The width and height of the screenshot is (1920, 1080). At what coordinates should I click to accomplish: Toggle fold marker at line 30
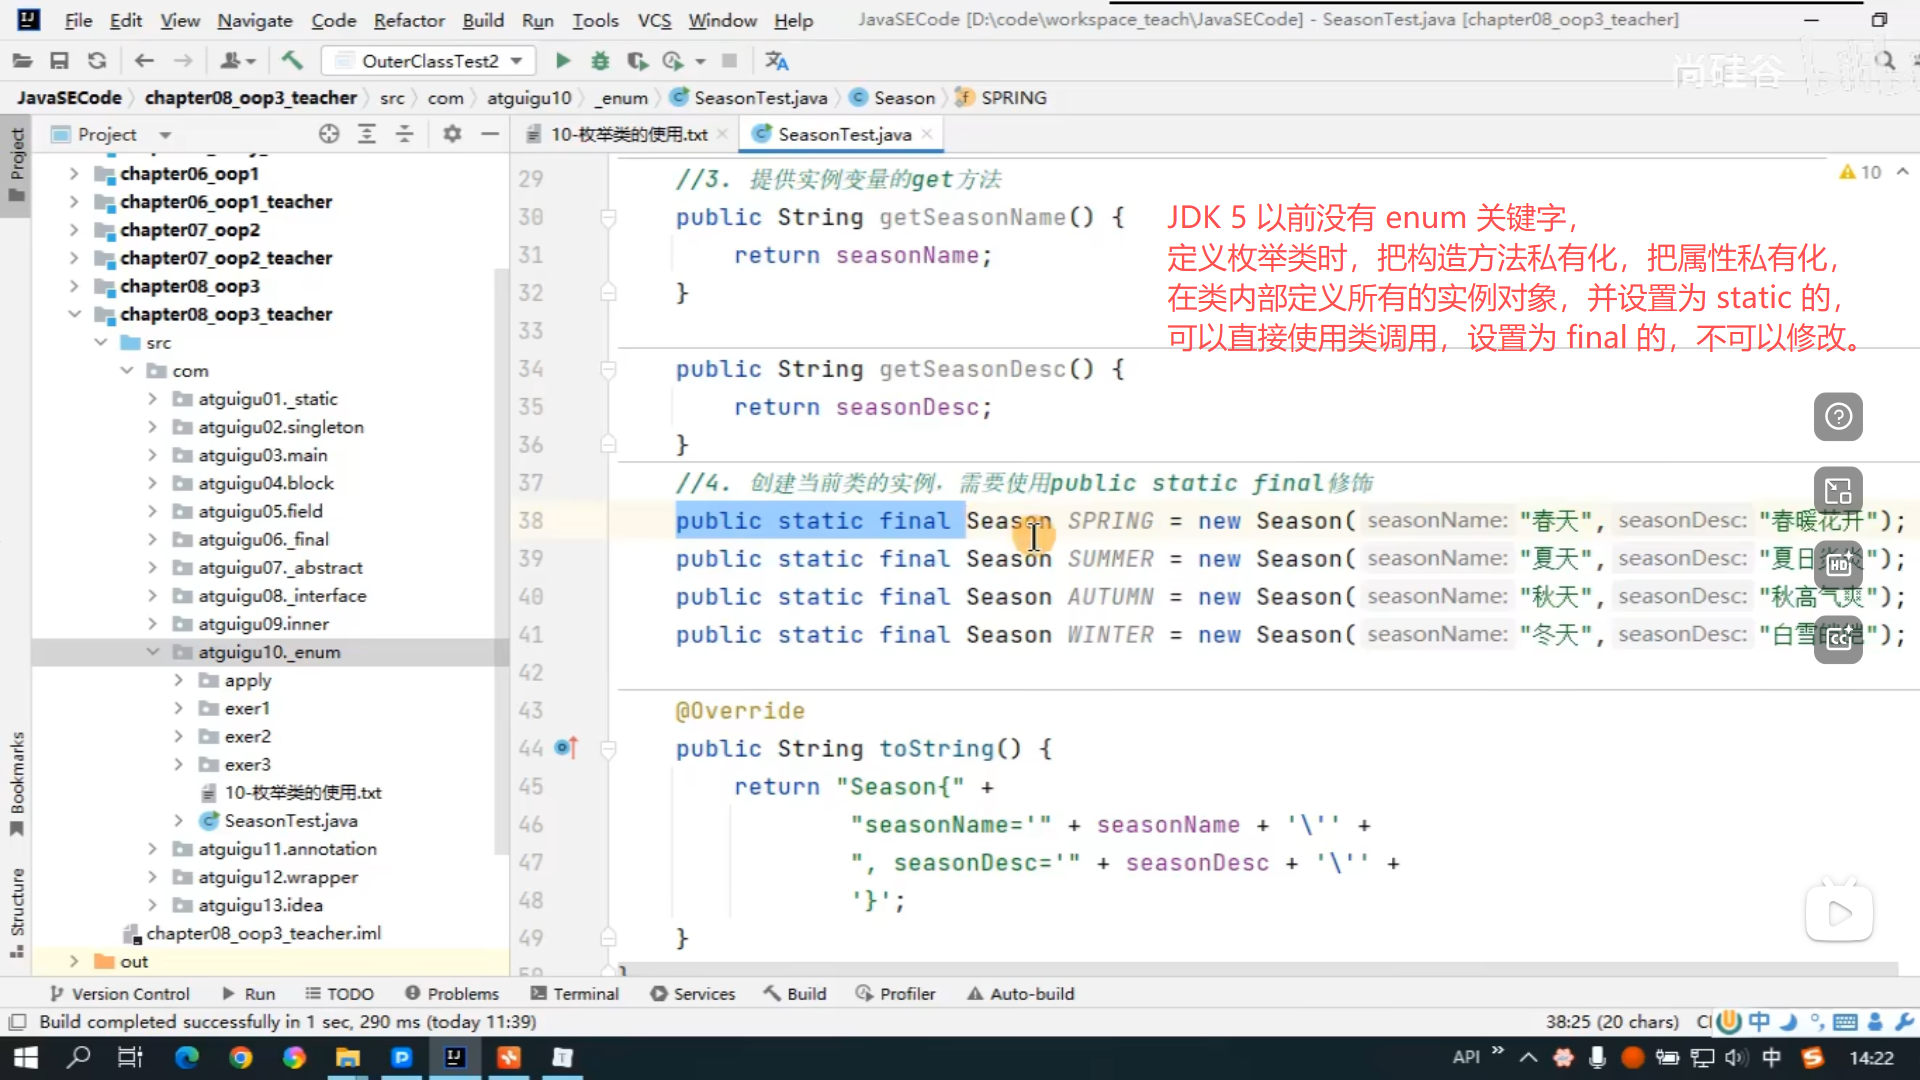(x=608, y=217)
